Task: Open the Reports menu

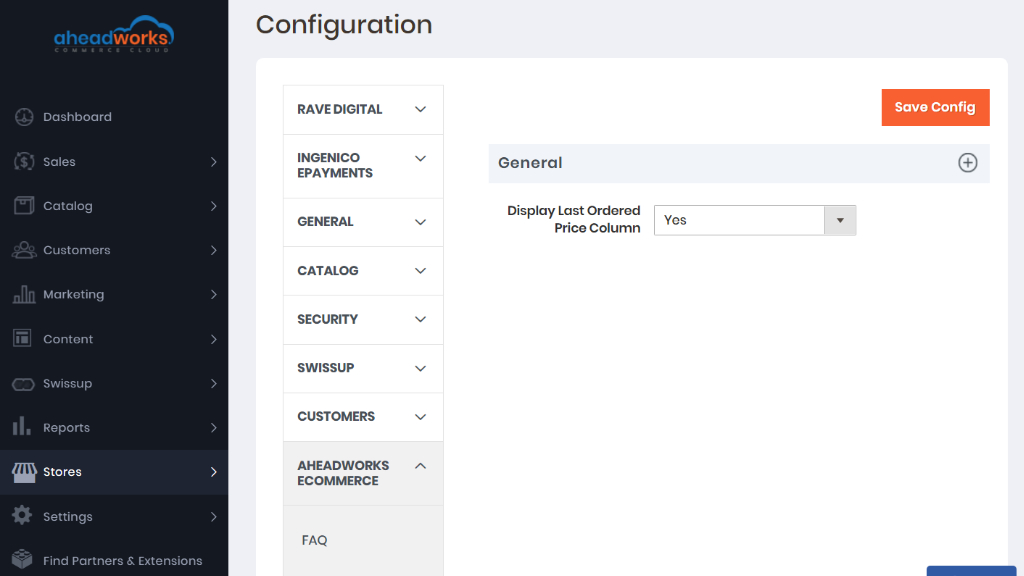Action: (114, 428)
